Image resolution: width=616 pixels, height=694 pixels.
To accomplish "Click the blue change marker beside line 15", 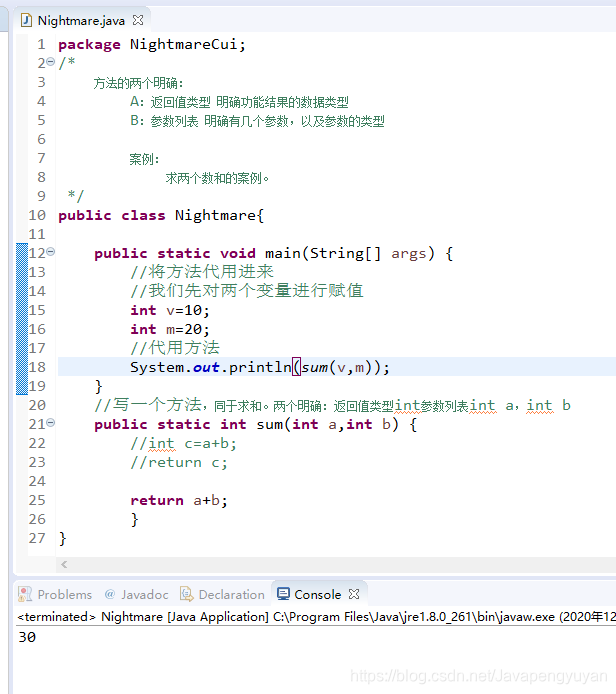I will coord(22,310).
